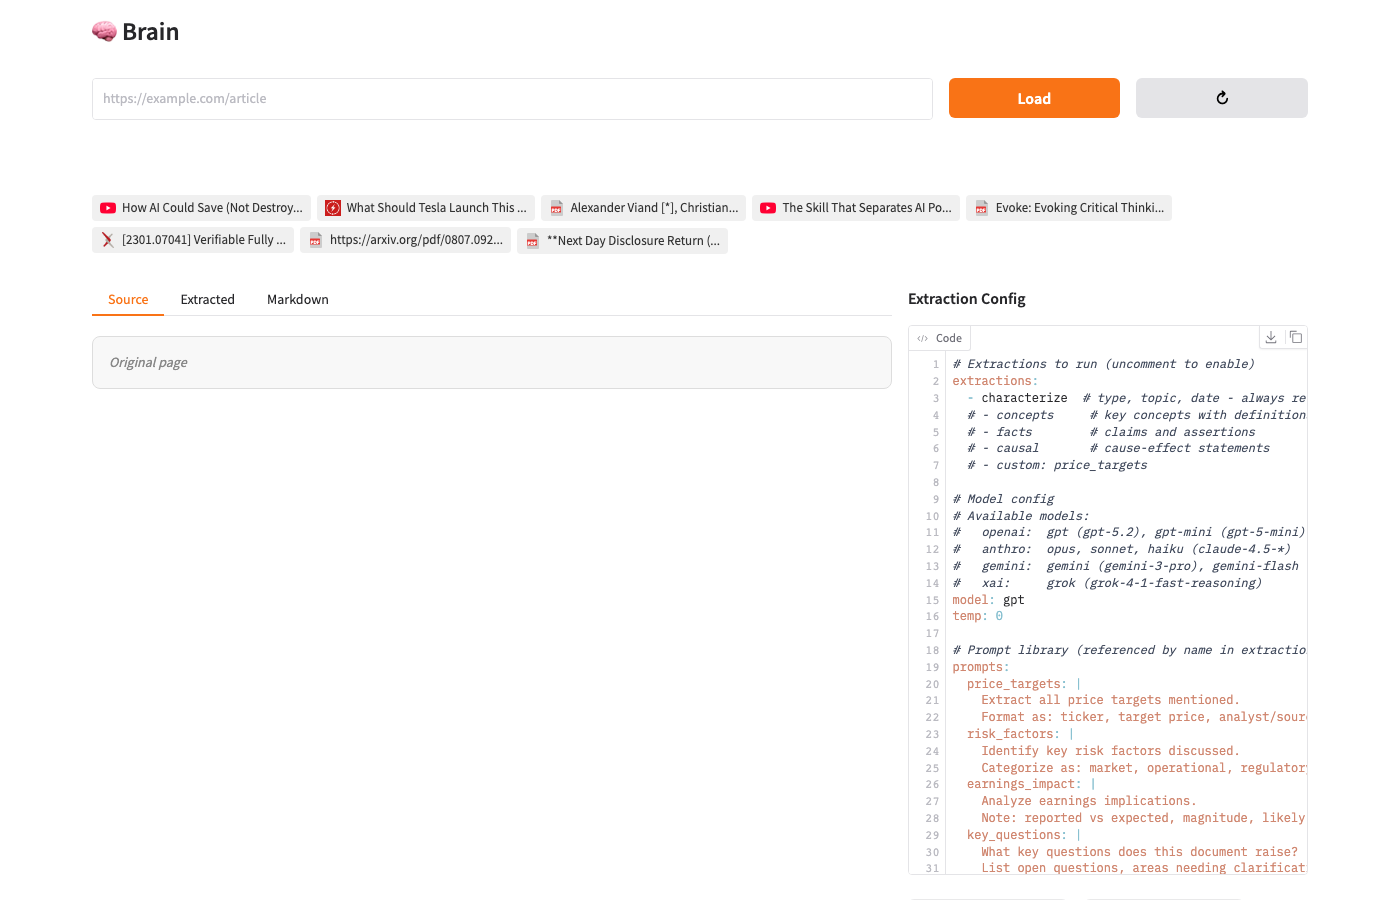Copy the extraction config code
The image size is (1400, 900).
1295,338
